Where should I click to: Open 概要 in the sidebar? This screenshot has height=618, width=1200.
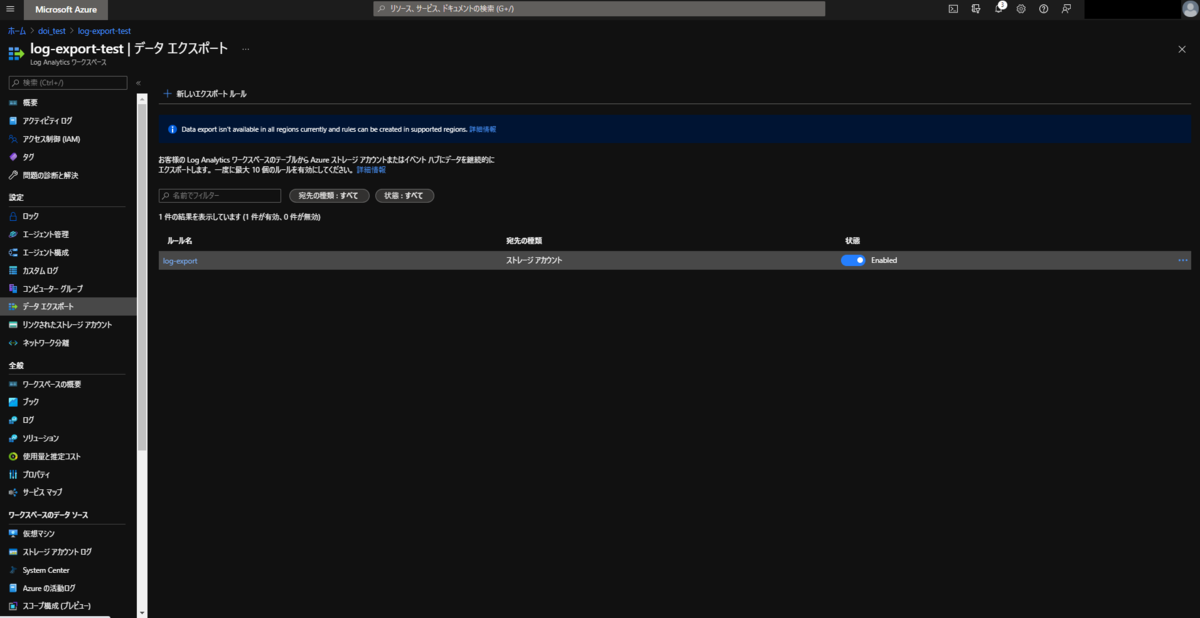(x=30, y=102)
